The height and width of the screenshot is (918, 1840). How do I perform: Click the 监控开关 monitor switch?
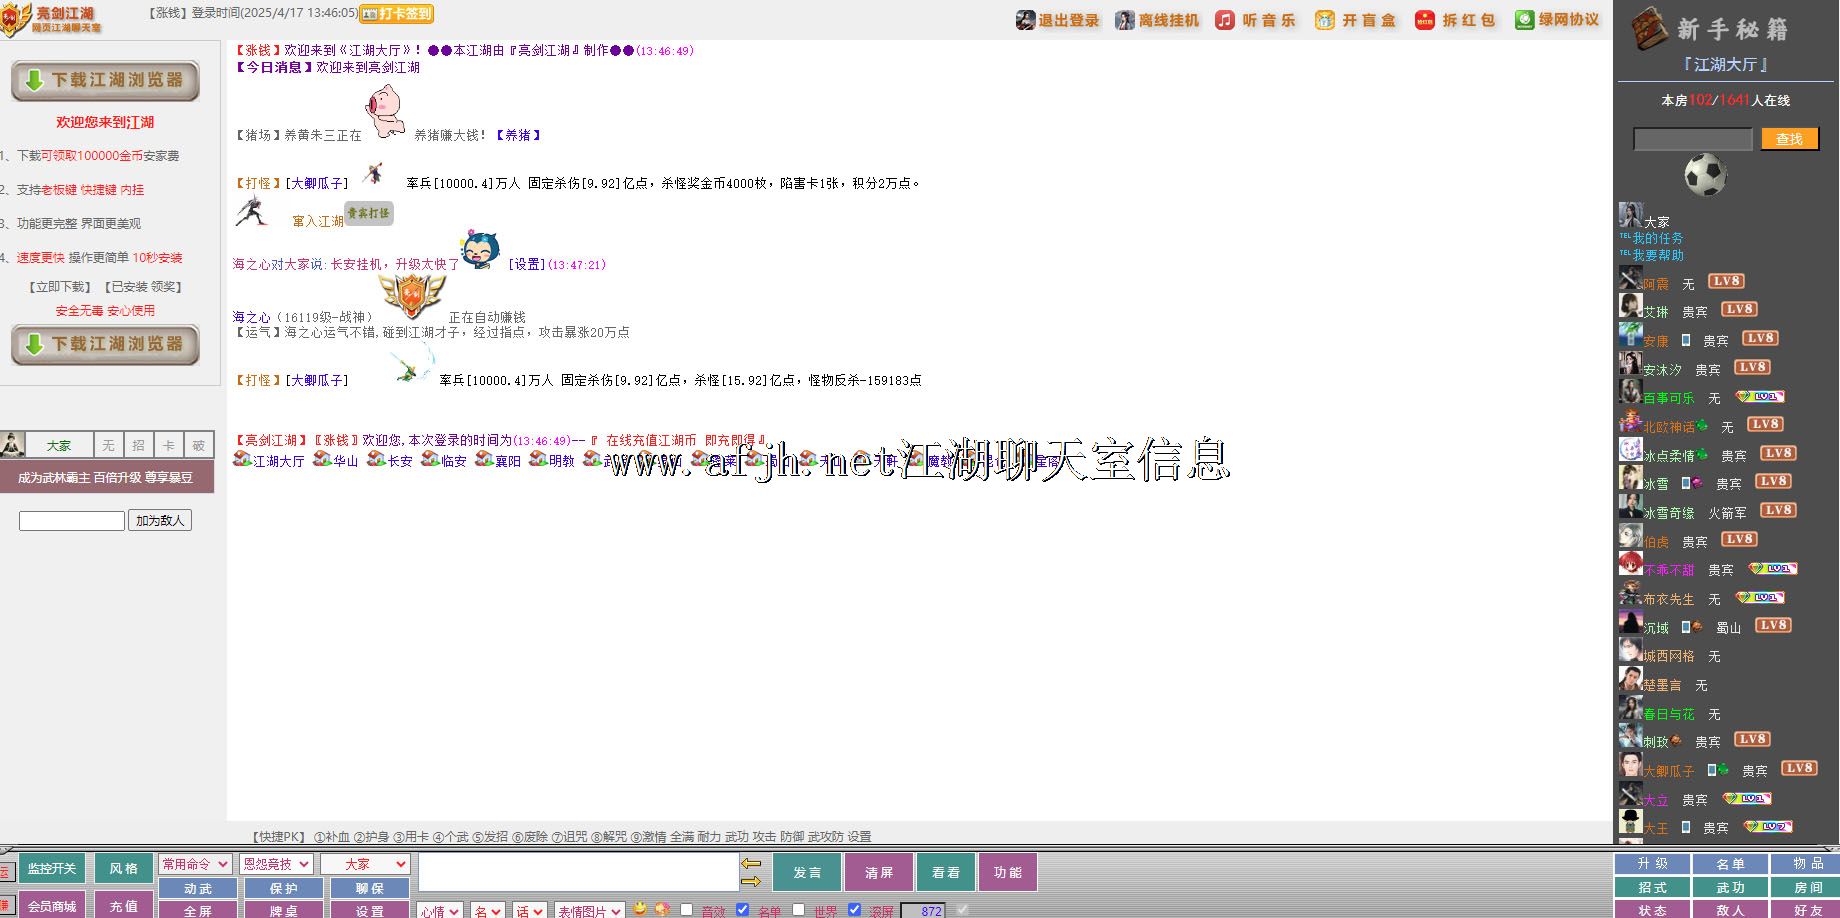(52, 868)
